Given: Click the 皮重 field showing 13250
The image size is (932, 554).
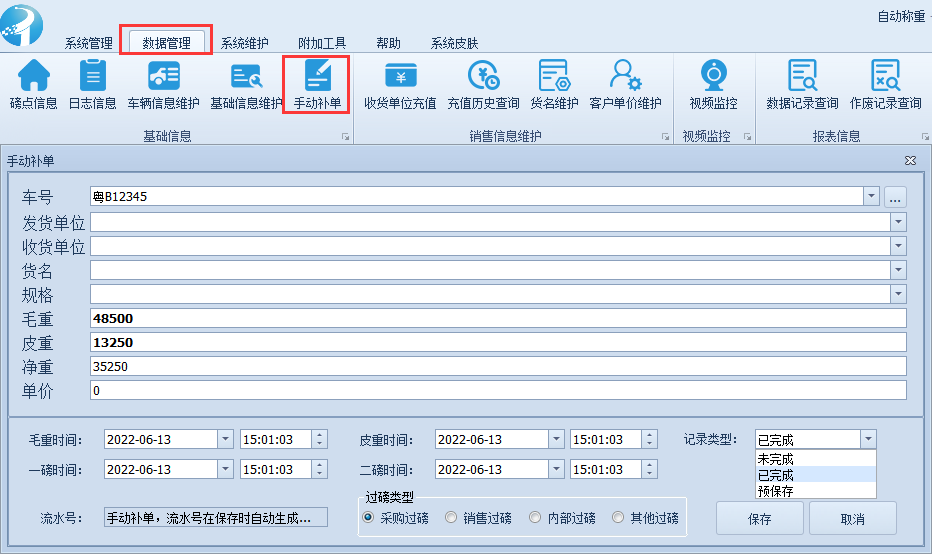Looking at the screenshot, I should (498, 342).
